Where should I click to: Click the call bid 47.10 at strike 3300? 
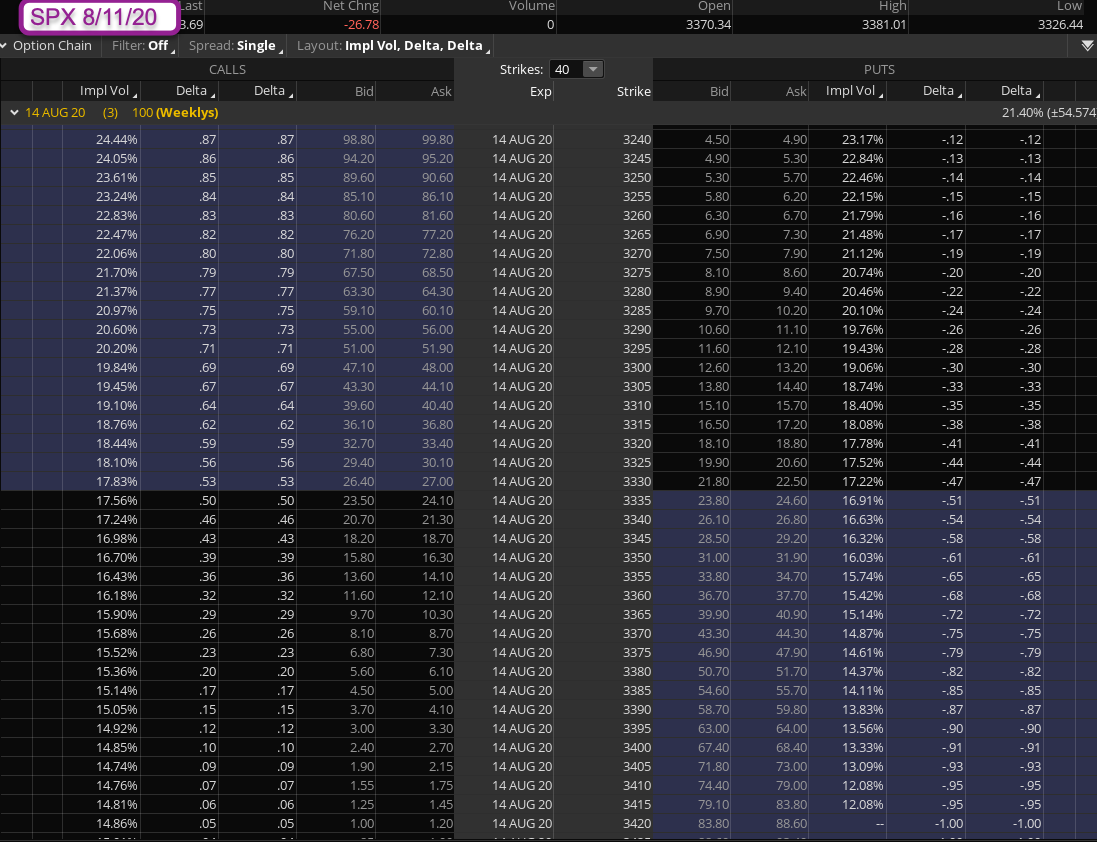coord(356,368)
